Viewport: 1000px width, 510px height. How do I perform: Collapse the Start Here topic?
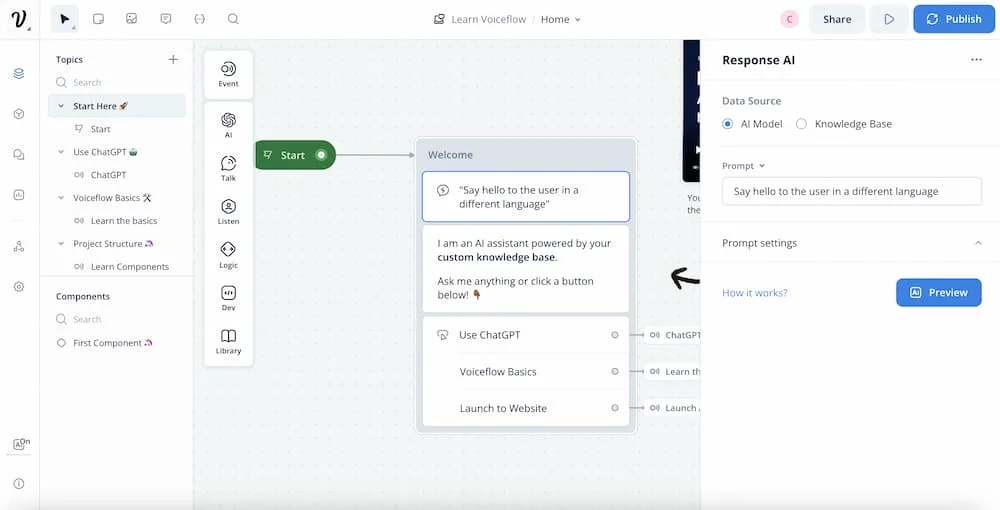click(61, 106)
